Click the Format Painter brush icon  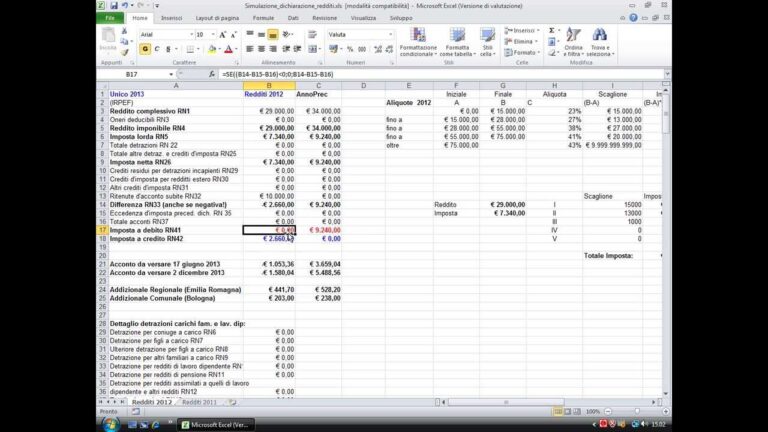[124, 52]
